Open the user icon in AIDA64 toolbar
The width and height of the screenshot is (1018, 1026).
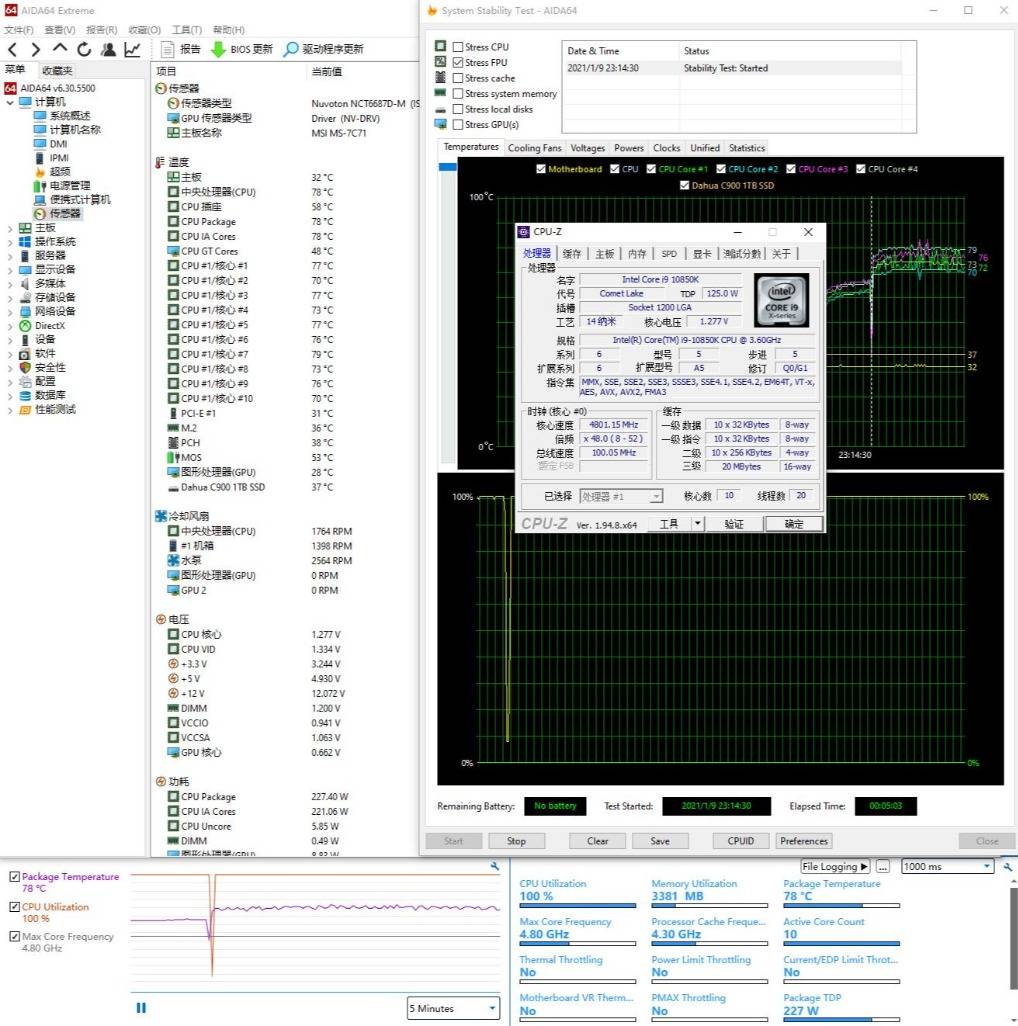[108, 49]
